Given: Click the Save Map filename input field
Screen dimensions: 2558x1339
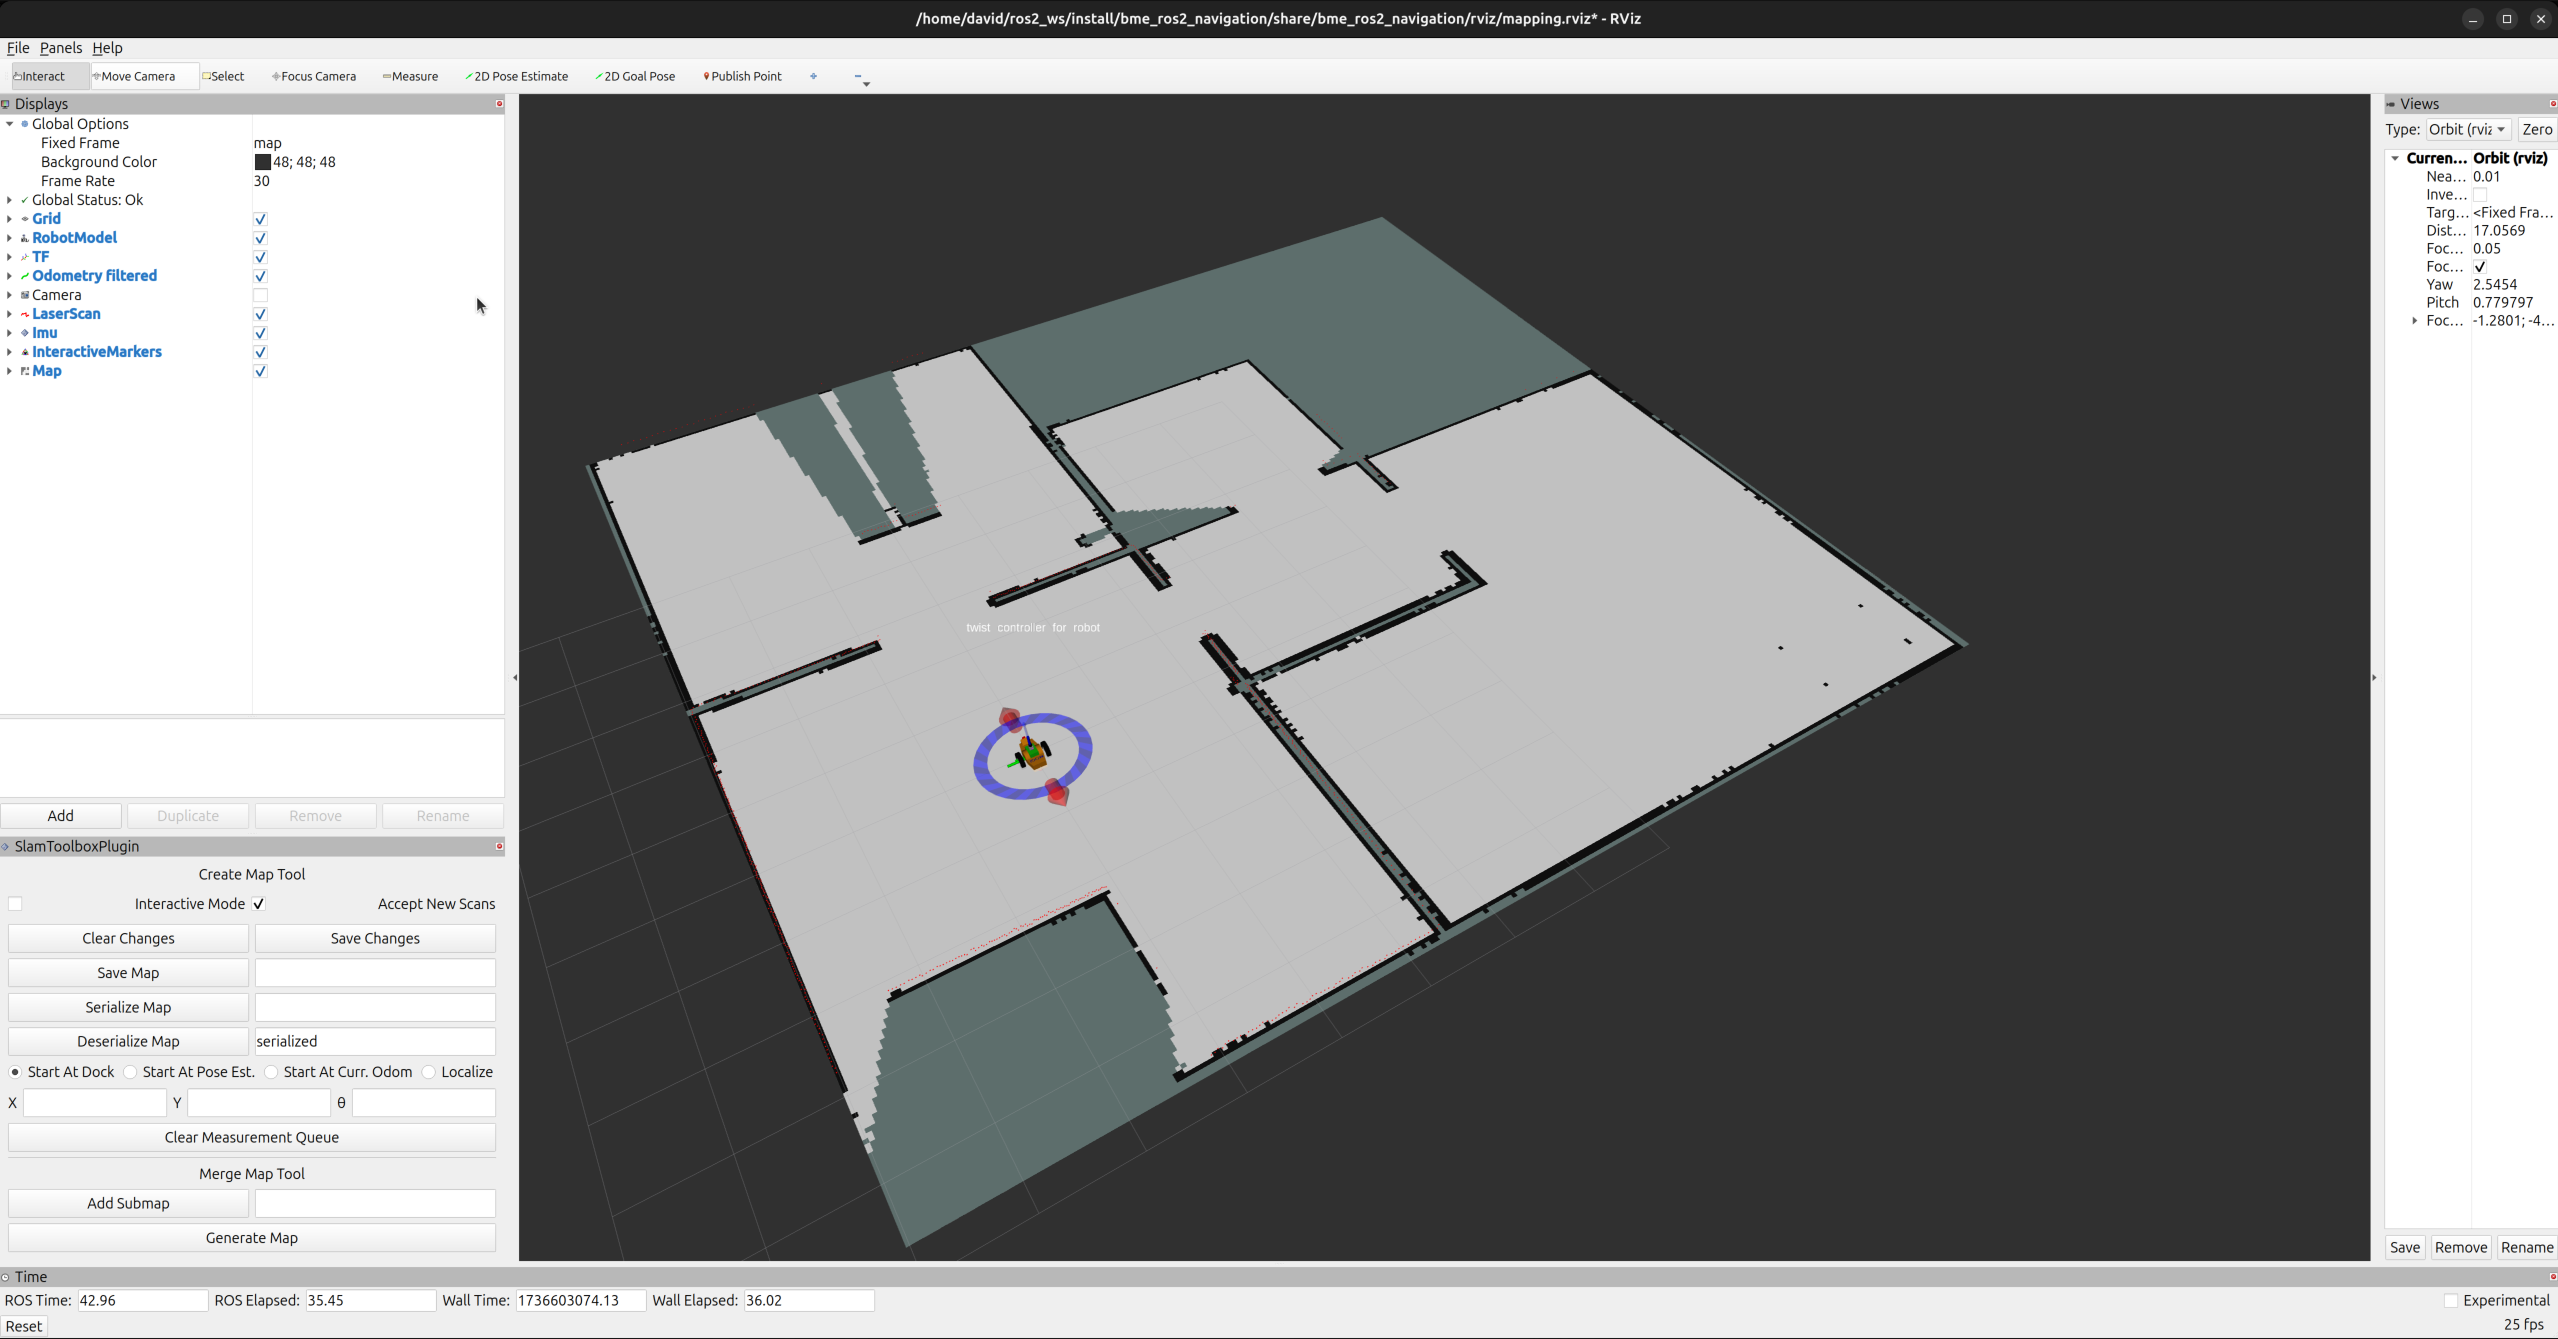Looking at the screenshot, I should (375, 973).
